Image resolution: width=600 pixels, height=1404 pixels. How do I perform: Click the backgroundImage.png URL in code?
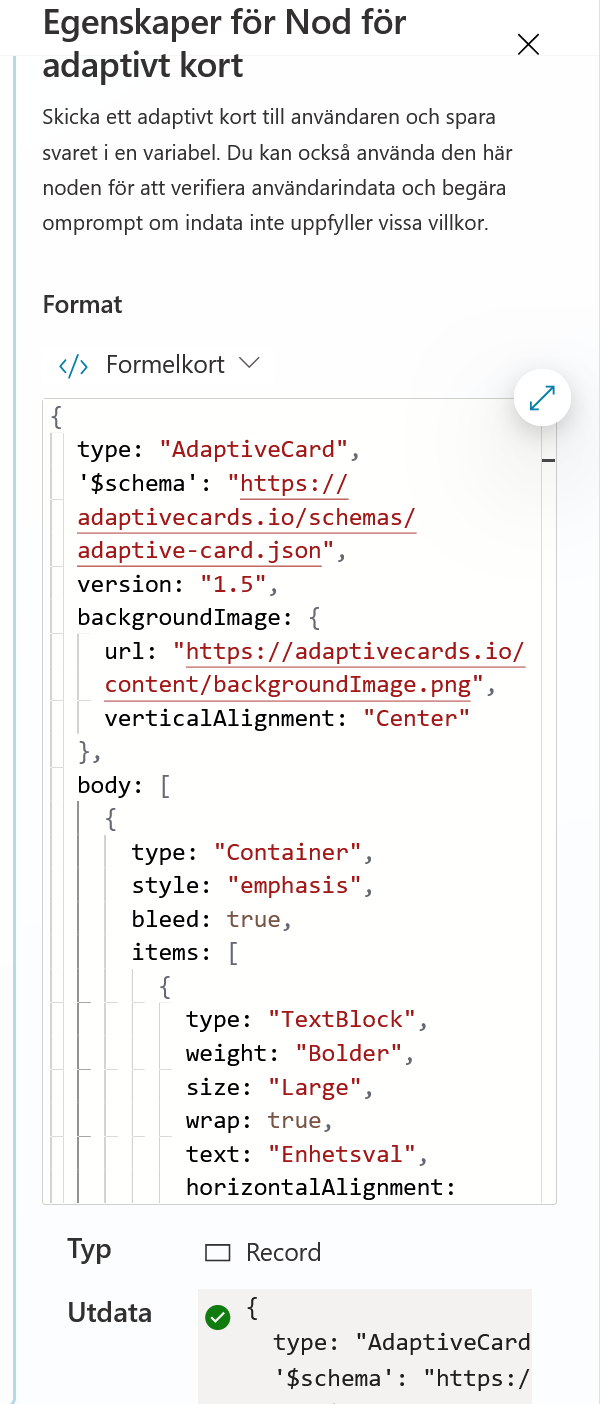316,668
